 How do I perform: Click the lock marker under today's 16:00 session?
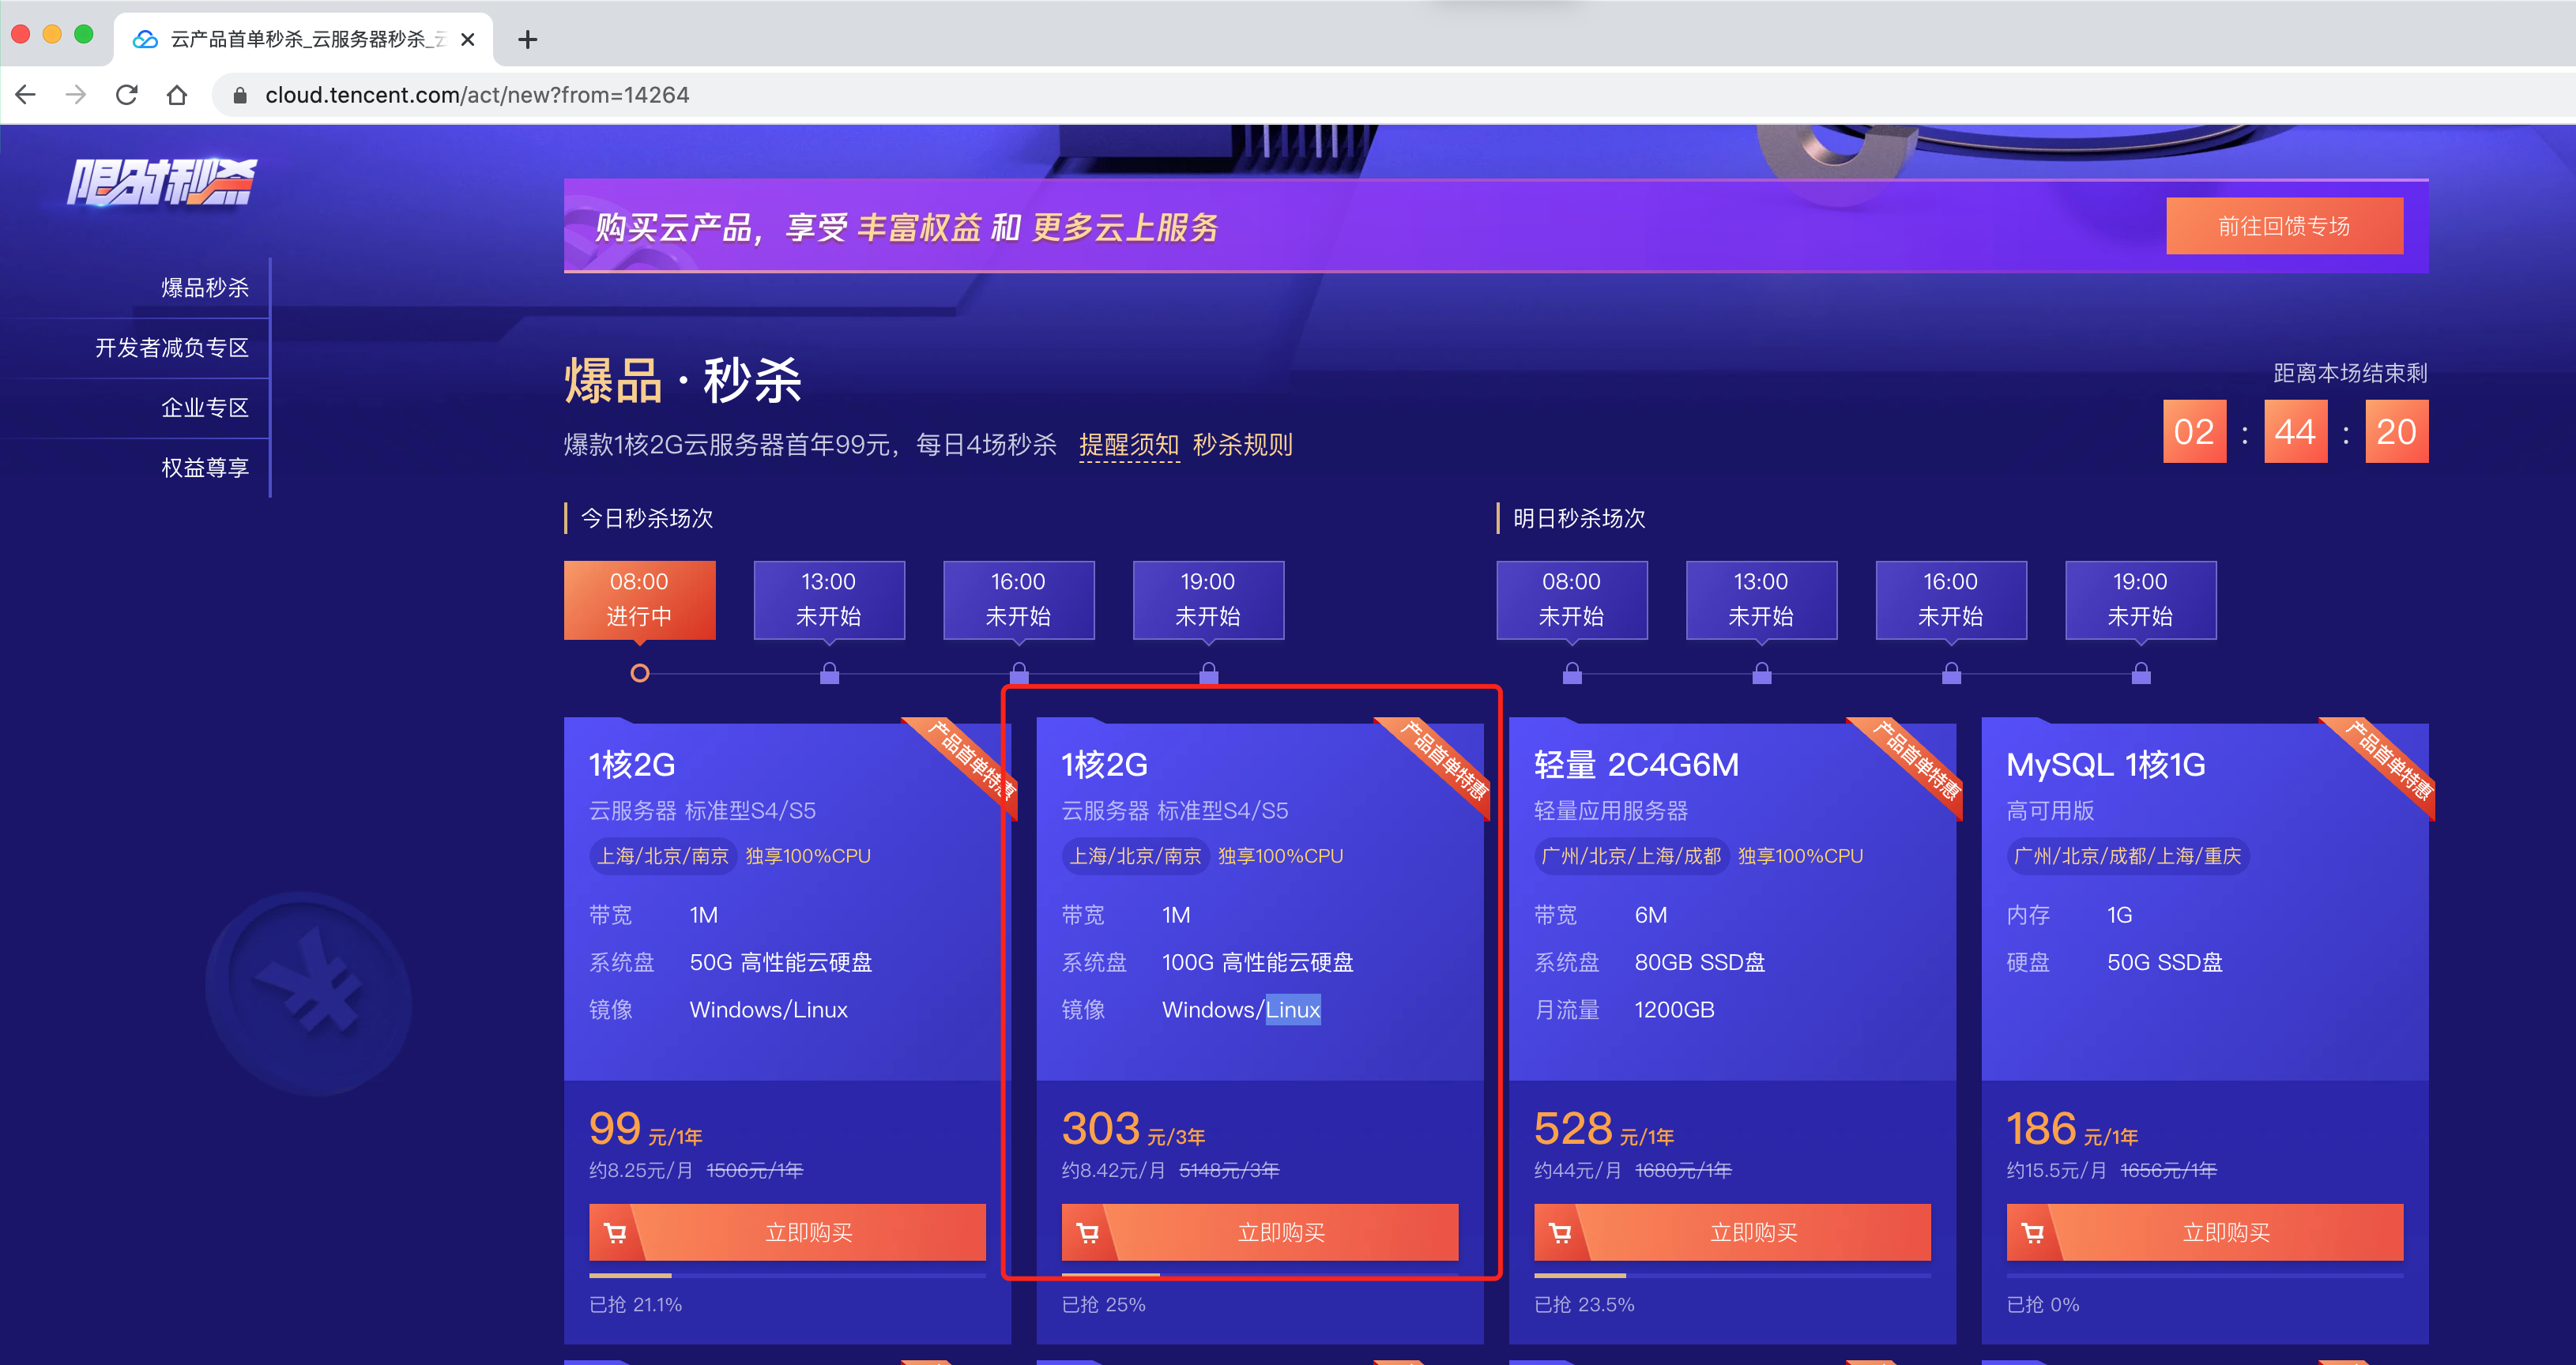pos(1019,672)
